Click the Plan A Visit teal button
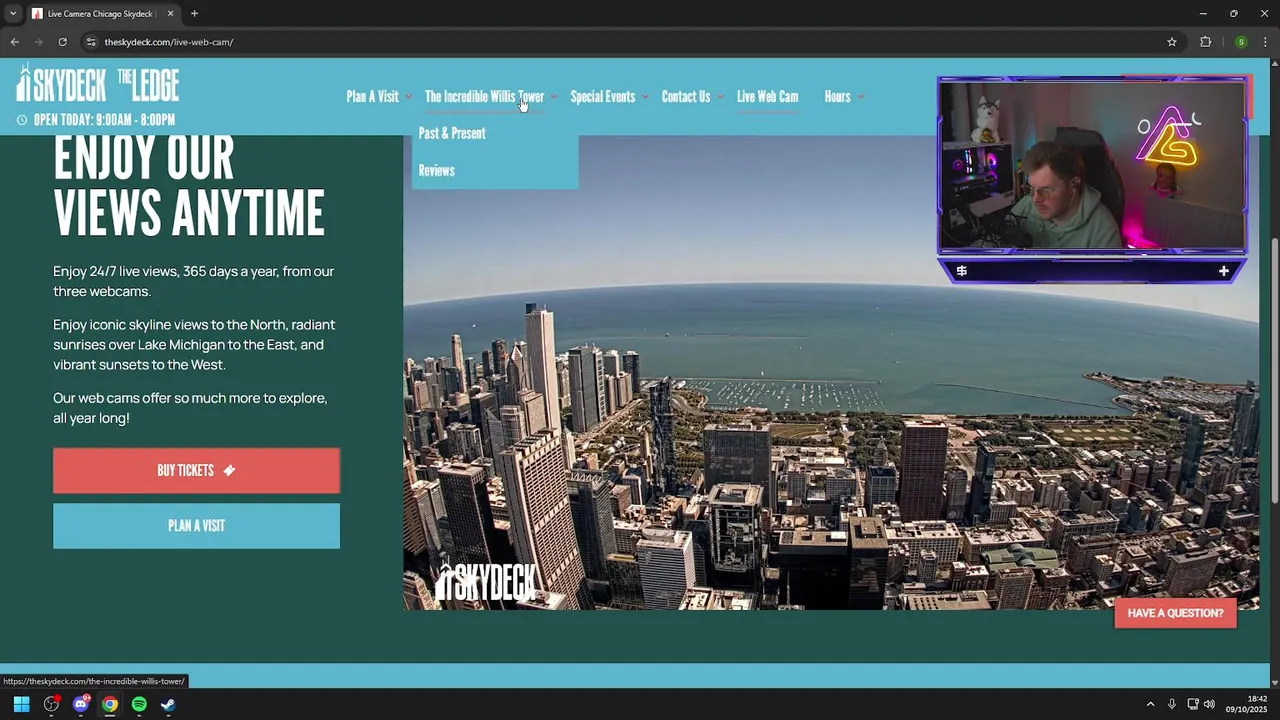Image resolution: width=1280 pixels, height=720 pixels. pos(196,526)
